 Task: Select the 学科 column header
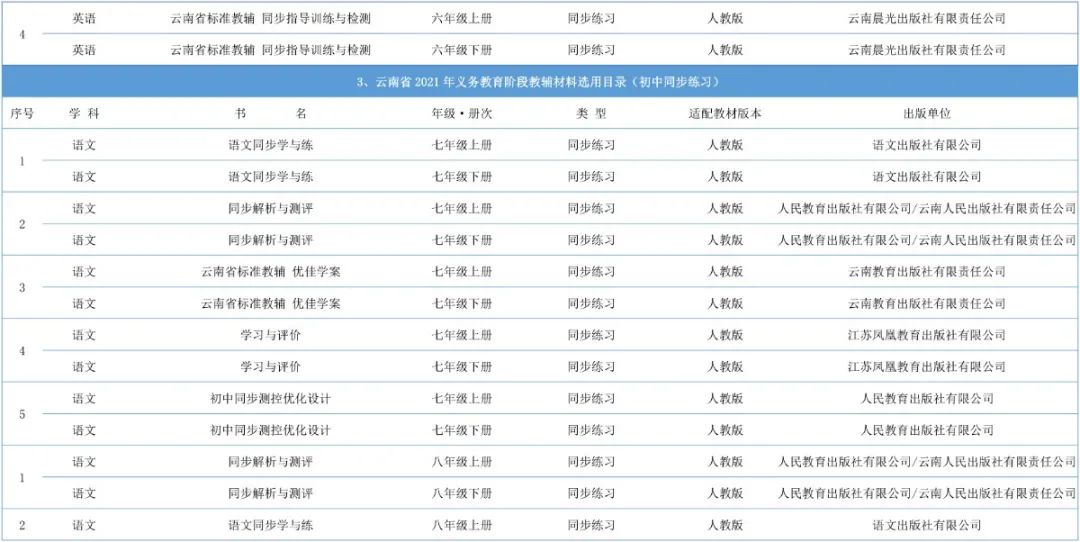84,114
